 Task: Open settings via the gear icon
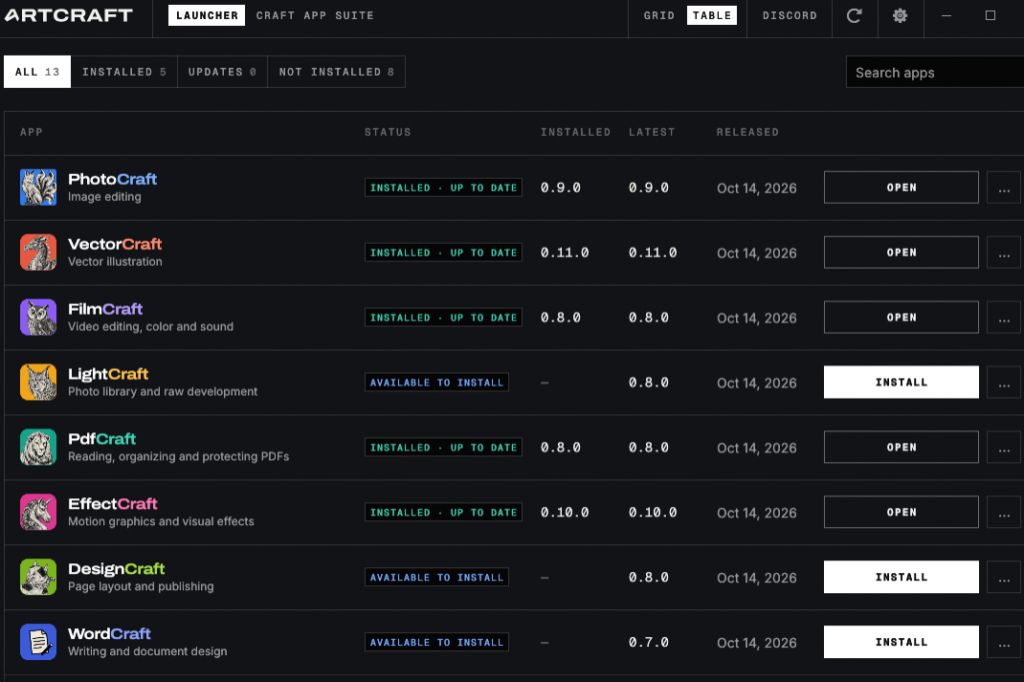click(900, 15)
